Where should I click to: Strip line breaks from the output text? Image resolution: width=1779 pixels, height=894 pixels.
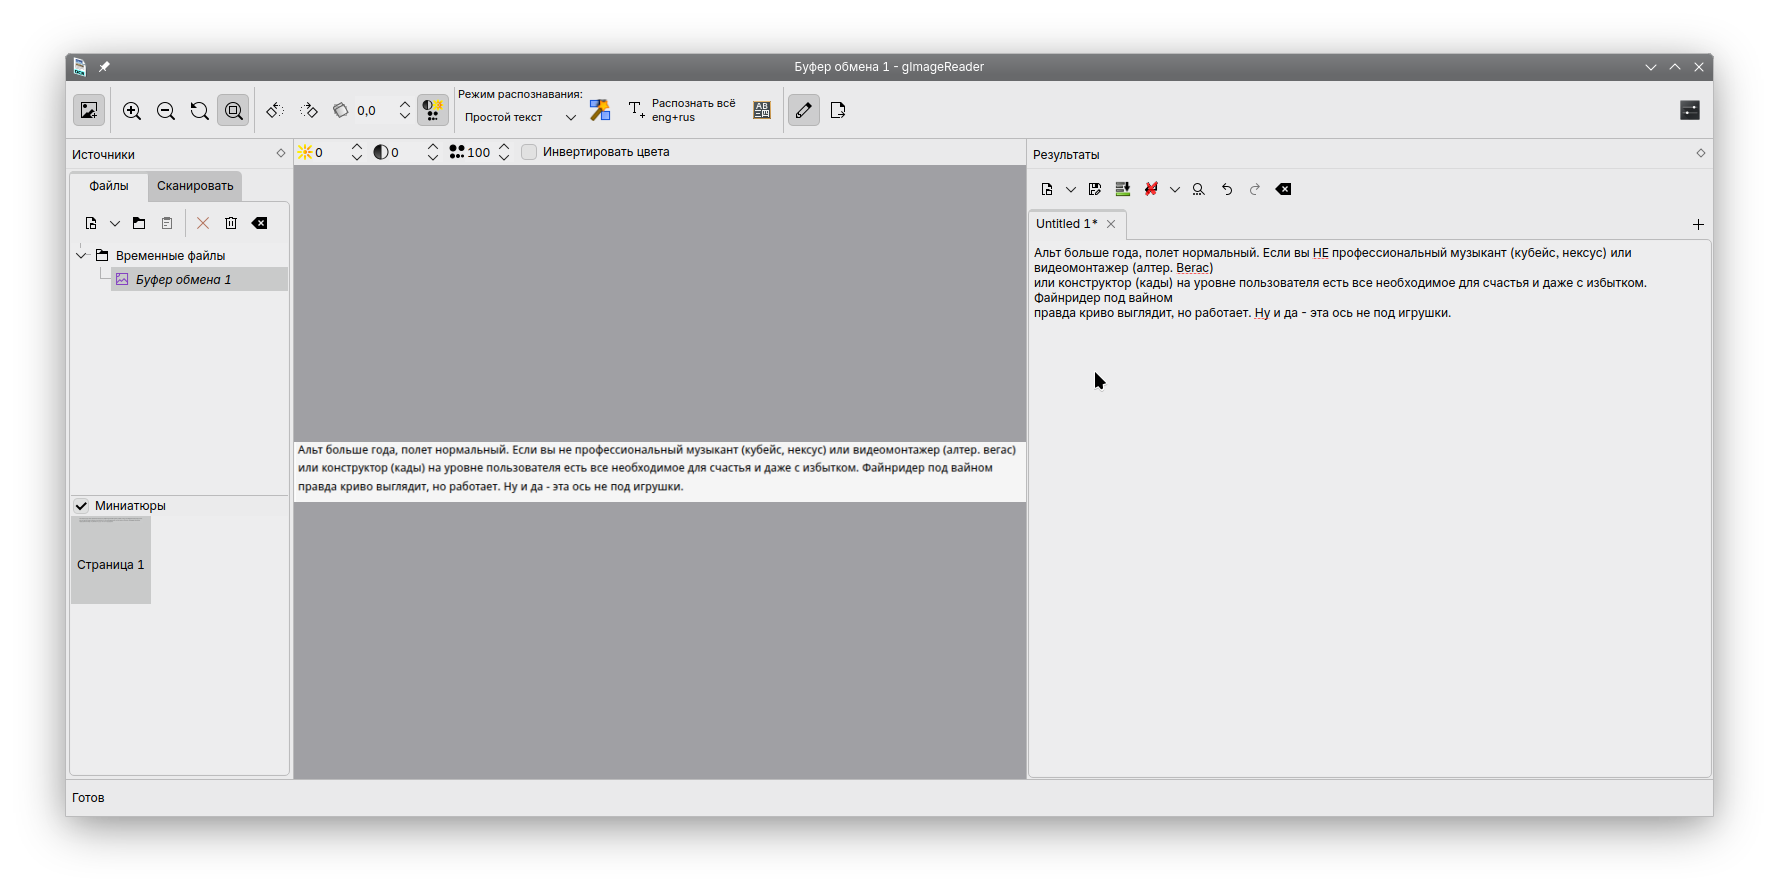[1151, 189]
